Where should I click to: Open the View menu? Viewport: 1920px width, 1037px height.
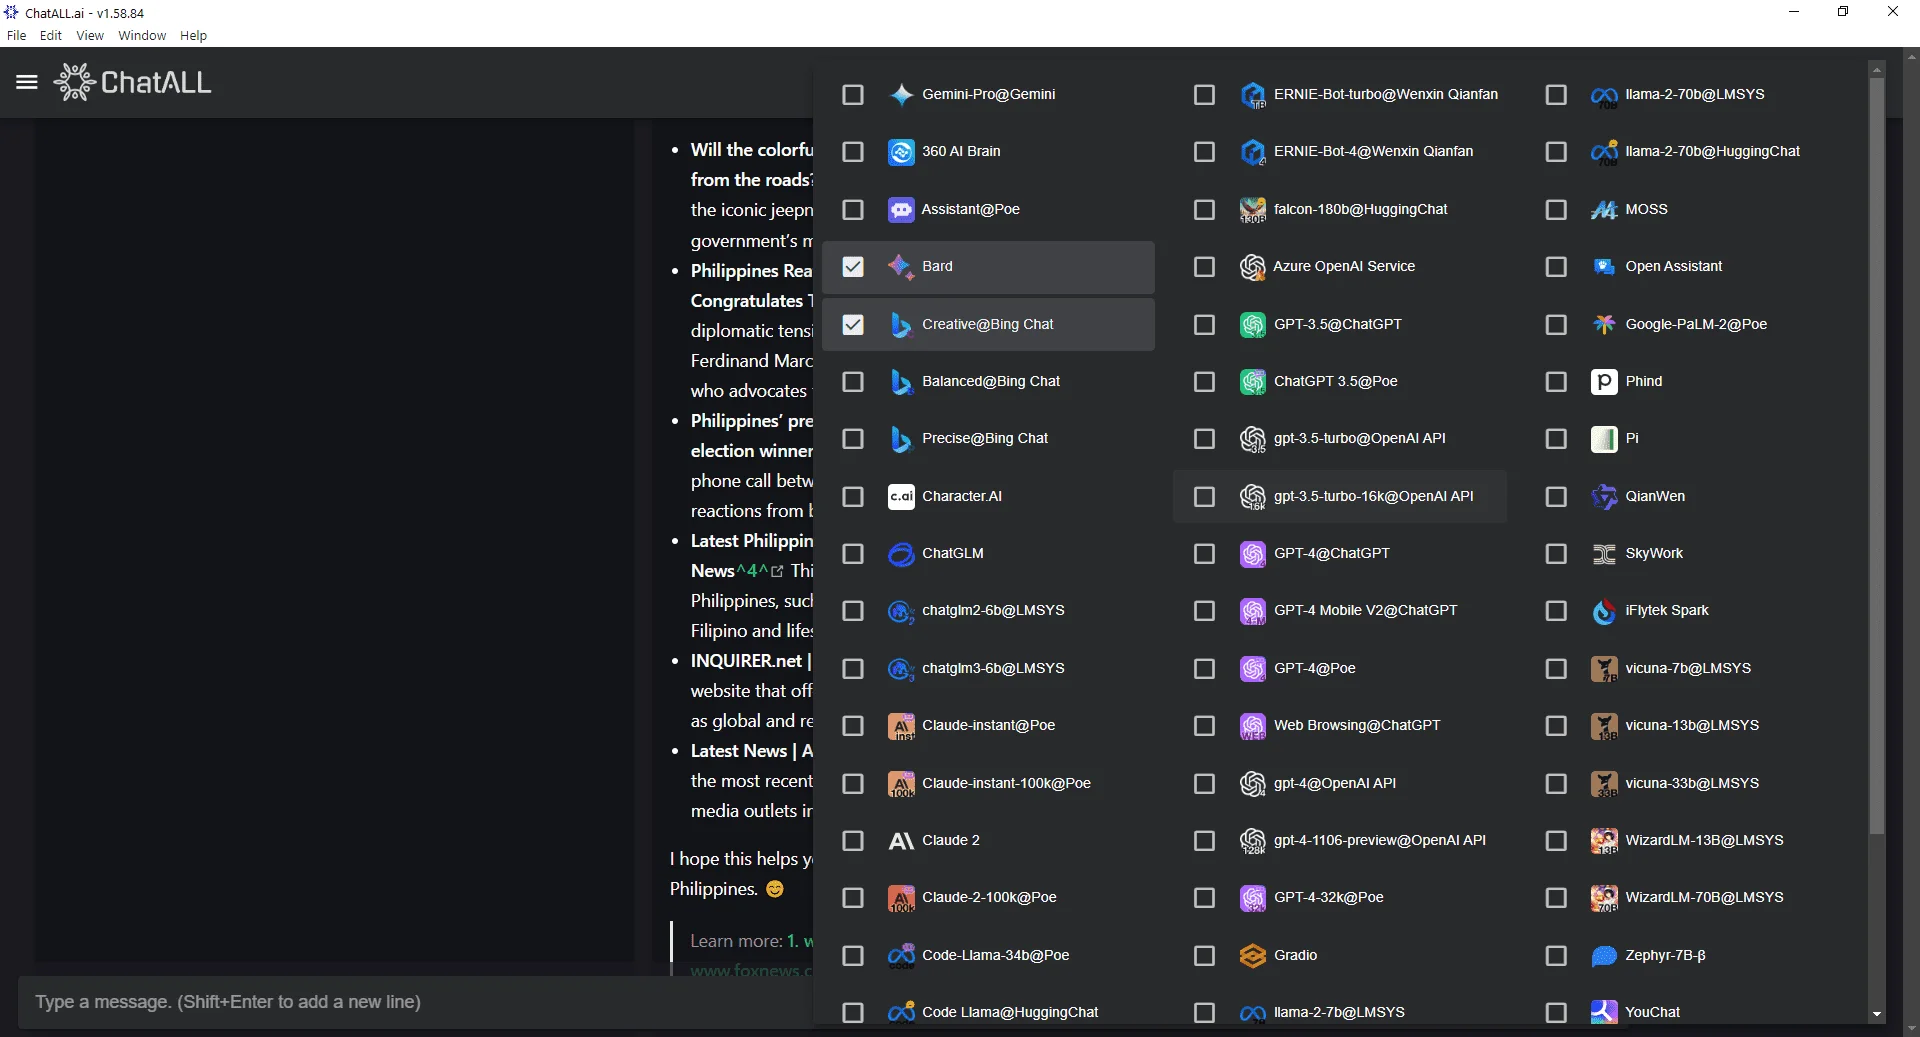(x=90, y=36)
